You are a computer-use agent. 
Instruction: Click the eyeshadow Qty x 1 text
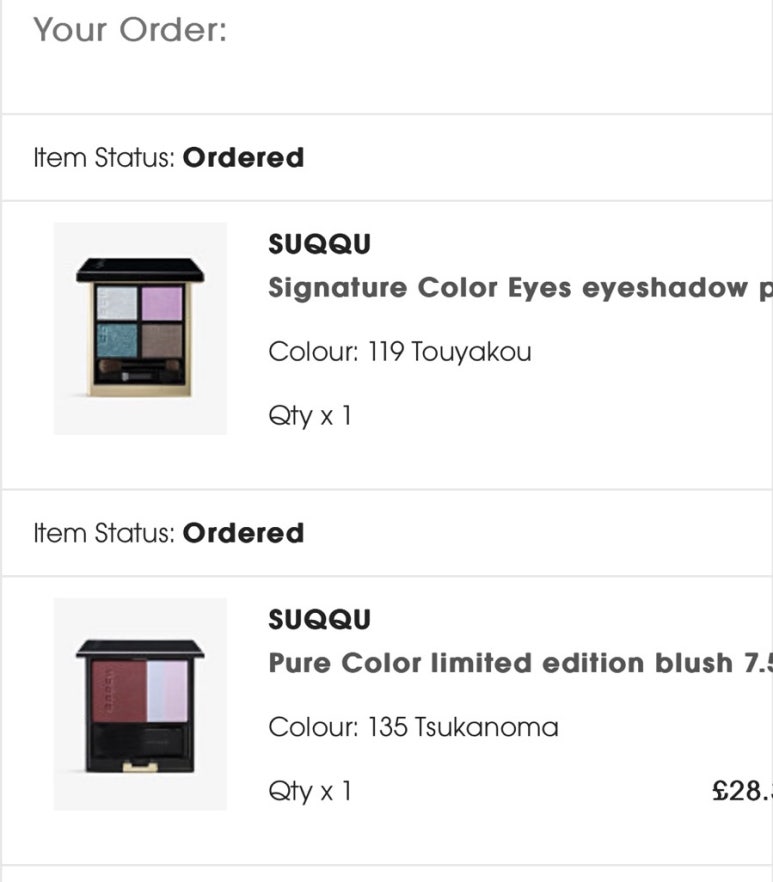[x=310, y=417]
